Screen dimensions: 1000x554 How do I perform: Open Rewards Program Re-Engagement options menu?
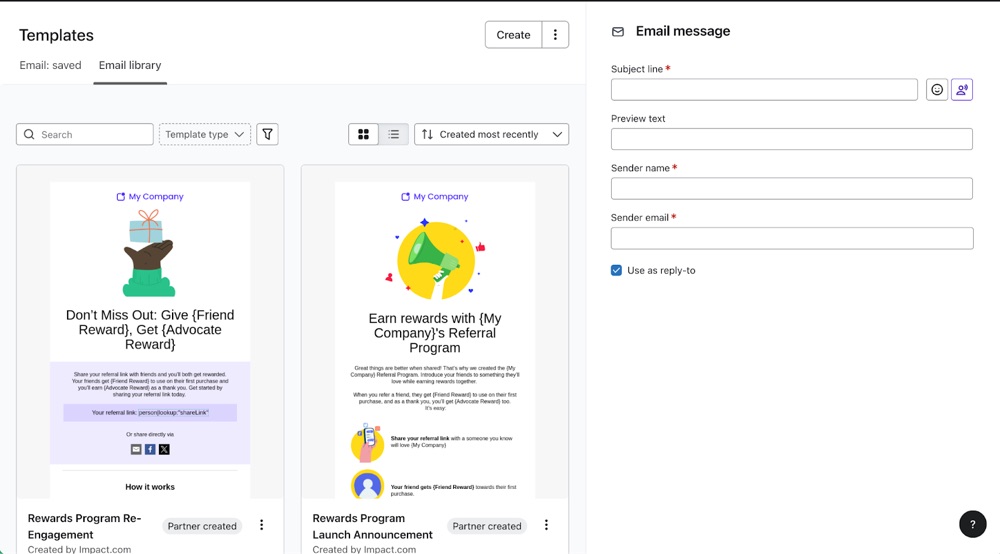coord(262,525)
